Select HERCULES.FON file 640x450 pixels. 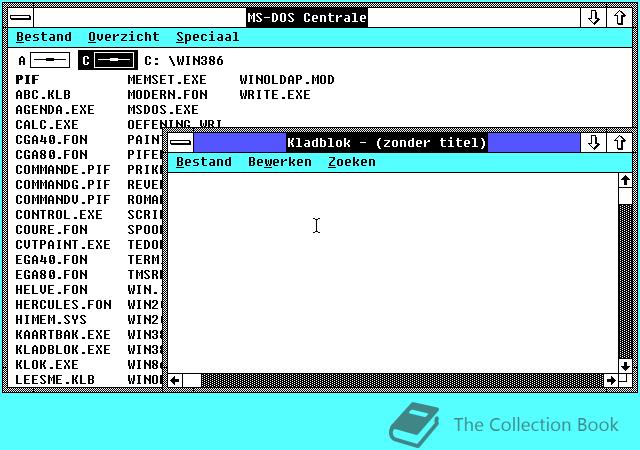pos(63,305)
